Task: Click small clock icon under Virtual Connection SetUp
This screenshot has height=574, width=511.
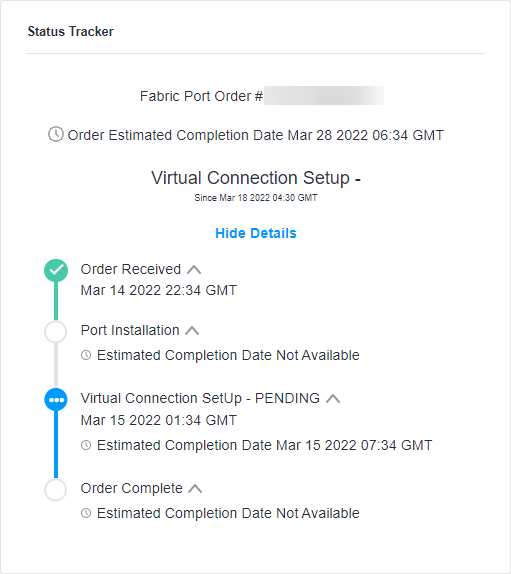Action: 86,445
